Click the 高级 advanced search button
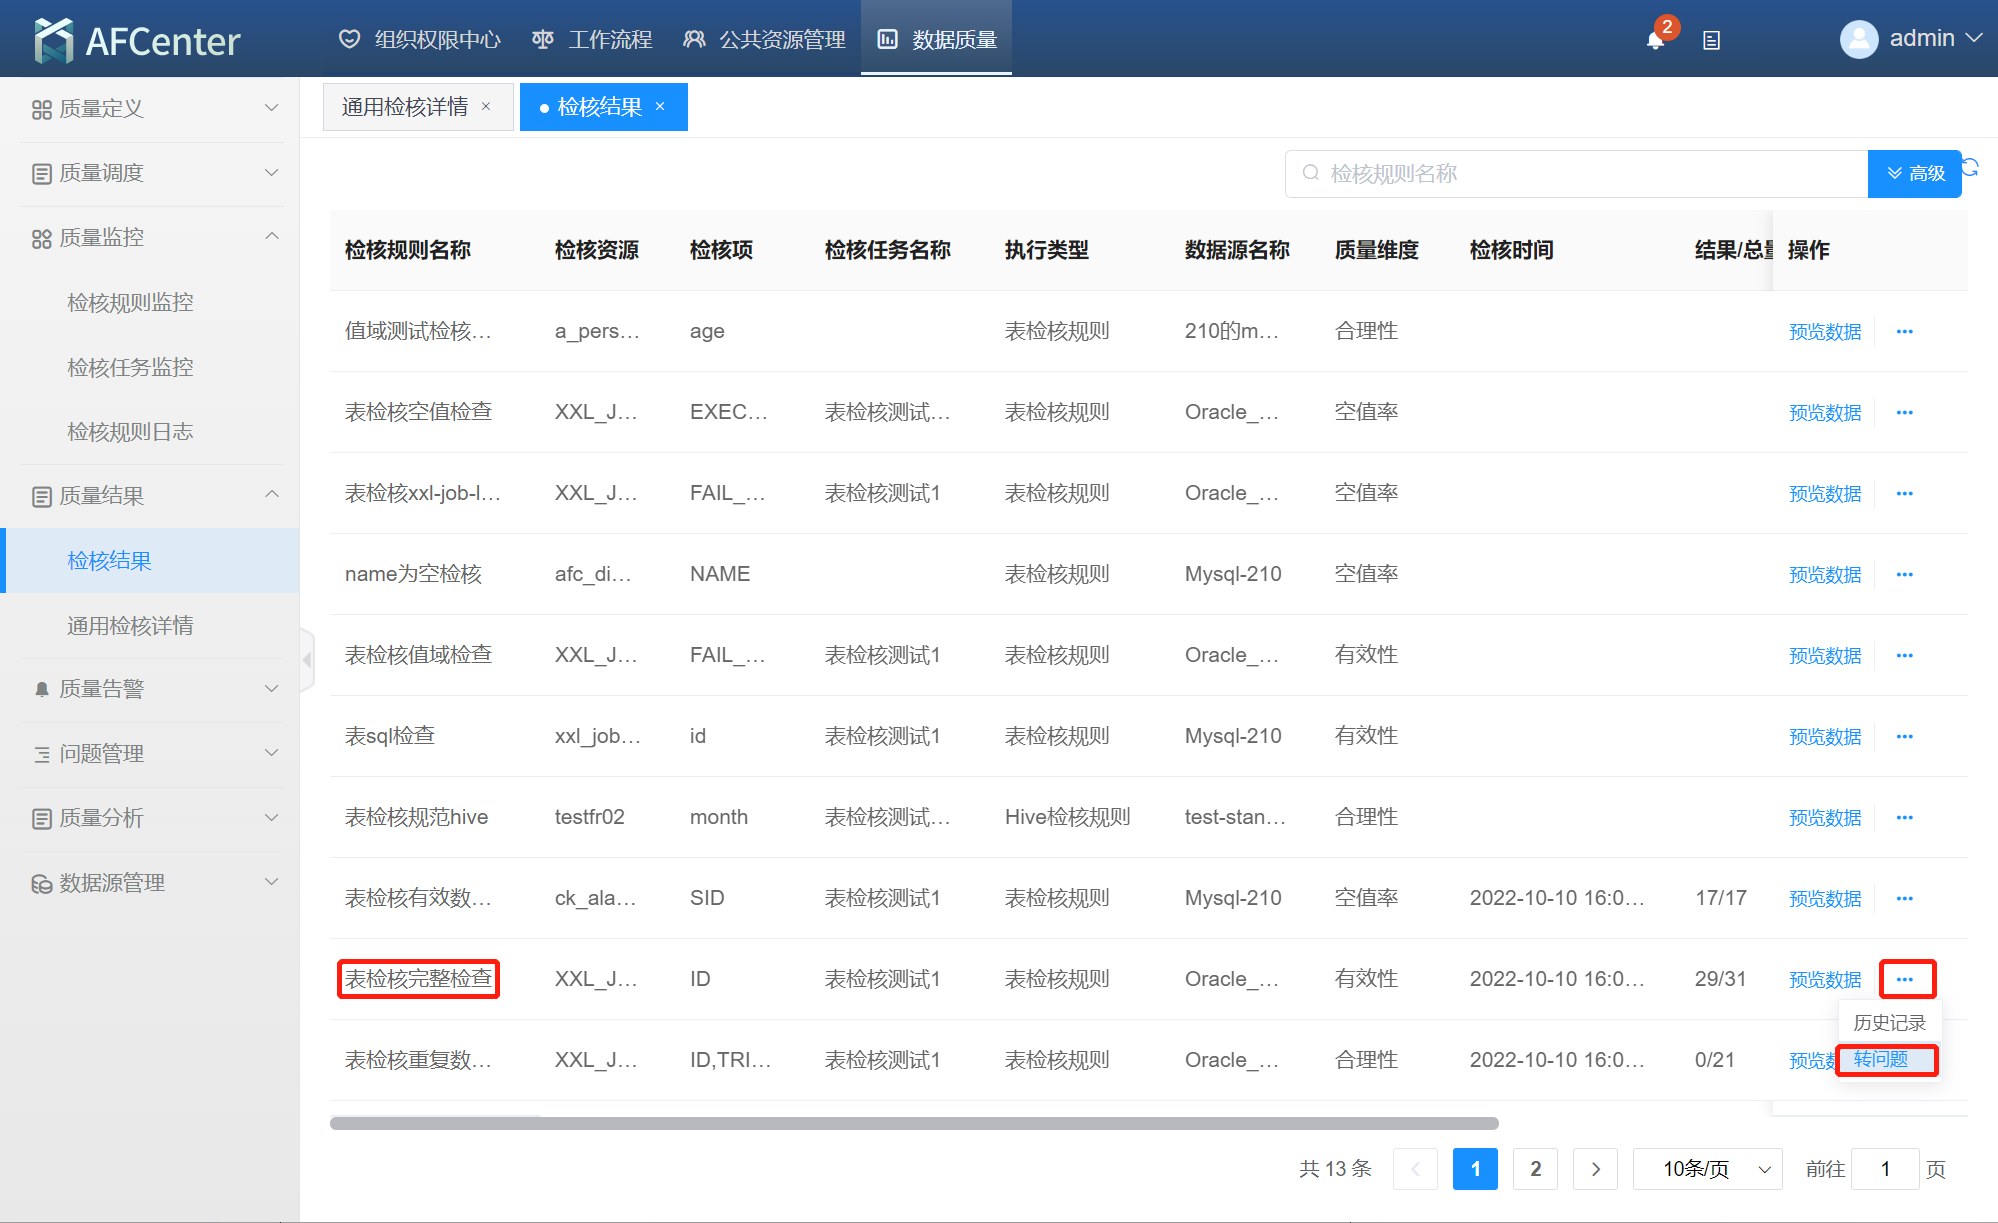 [x=1914, y=173]
